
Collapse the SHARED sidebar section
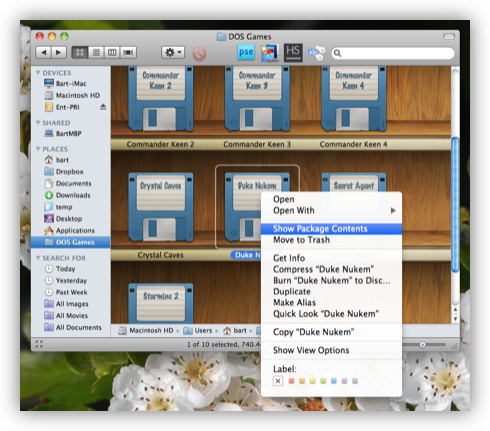tap(38, 123)
